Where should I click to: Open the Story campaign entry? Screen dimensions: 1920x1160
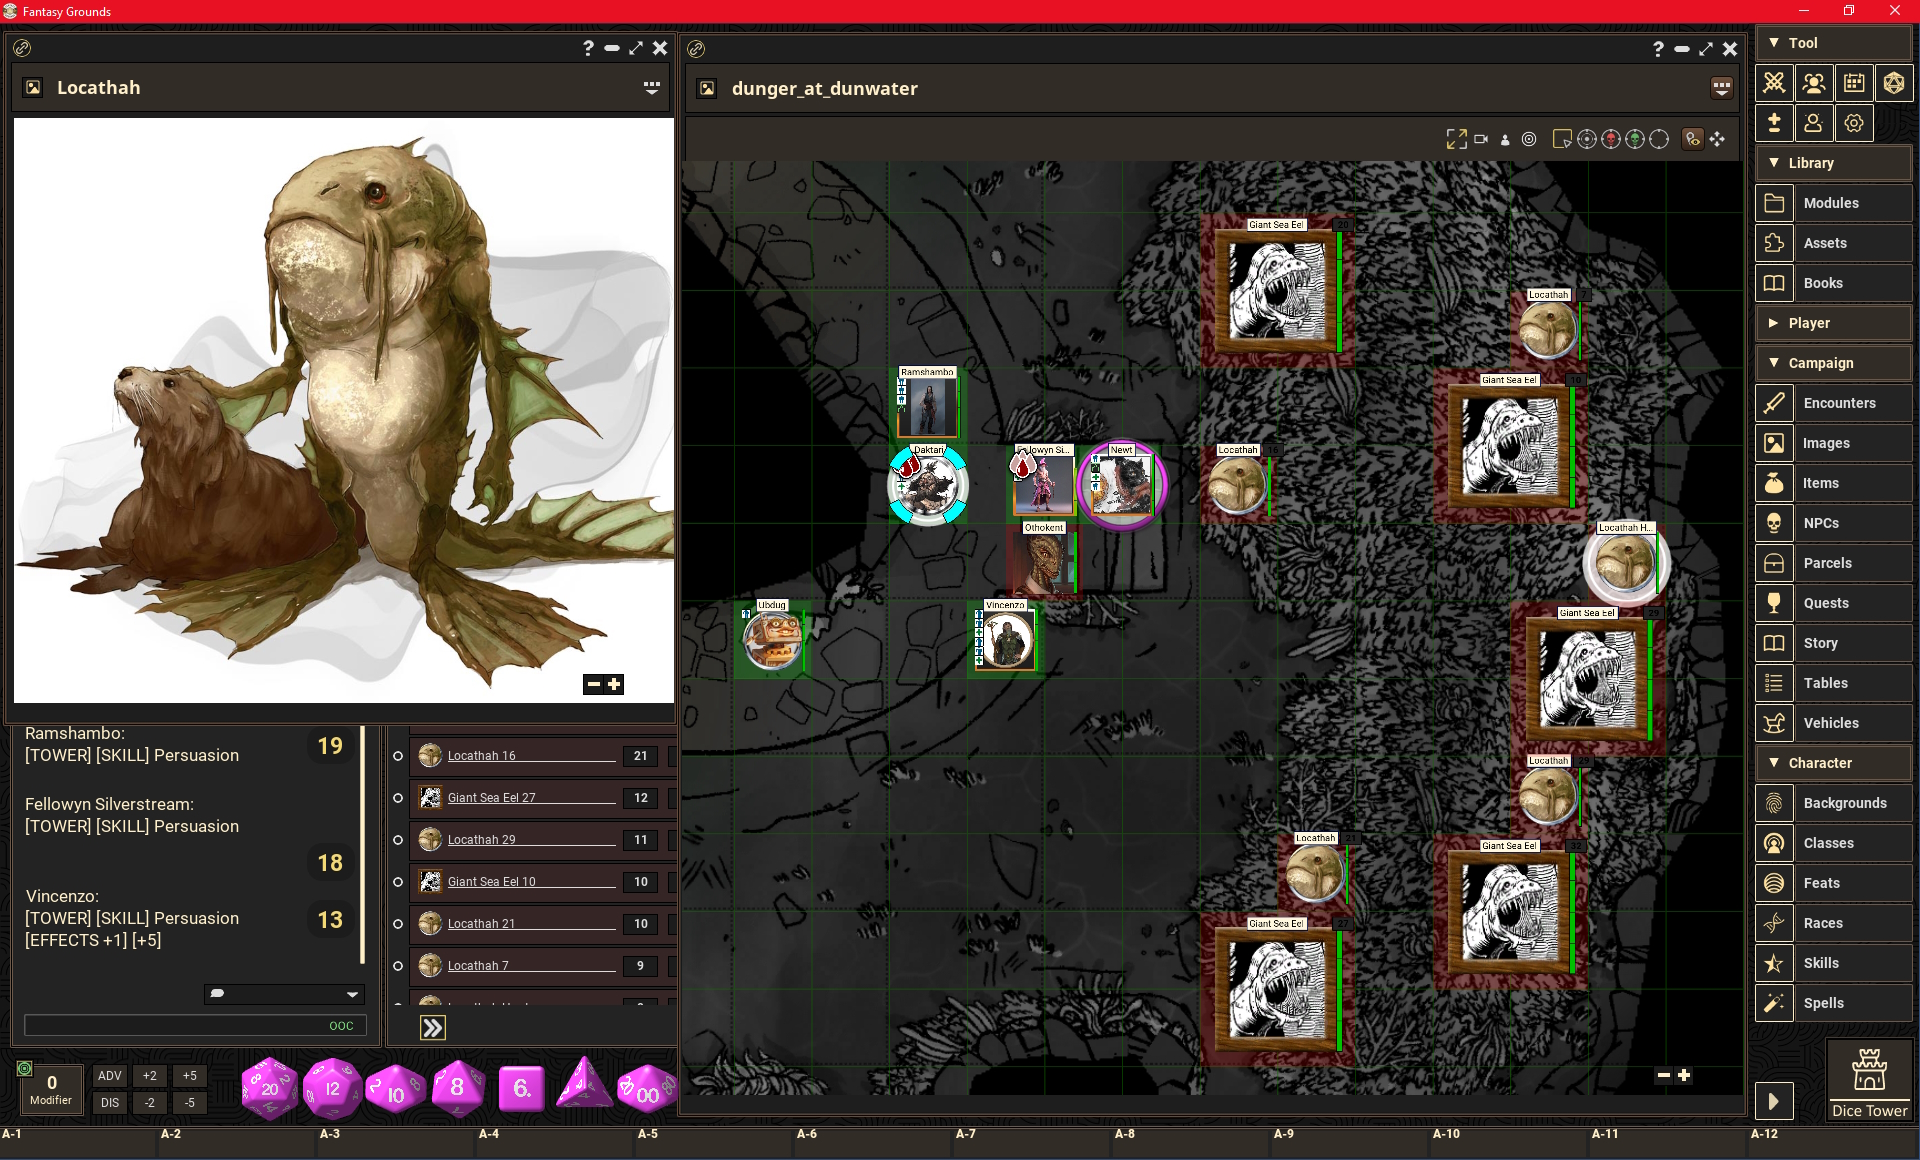pos(1834,643)
